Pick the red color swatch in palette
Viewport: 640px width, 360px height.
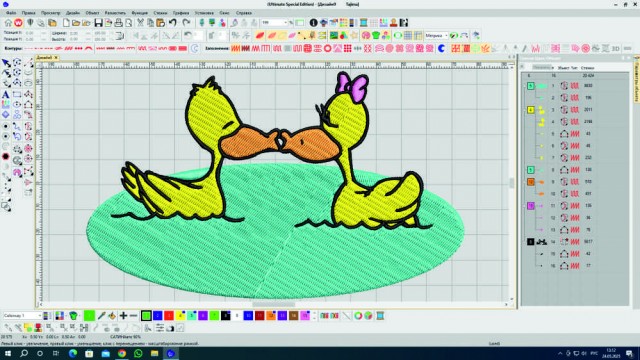[x=169, y=316]
